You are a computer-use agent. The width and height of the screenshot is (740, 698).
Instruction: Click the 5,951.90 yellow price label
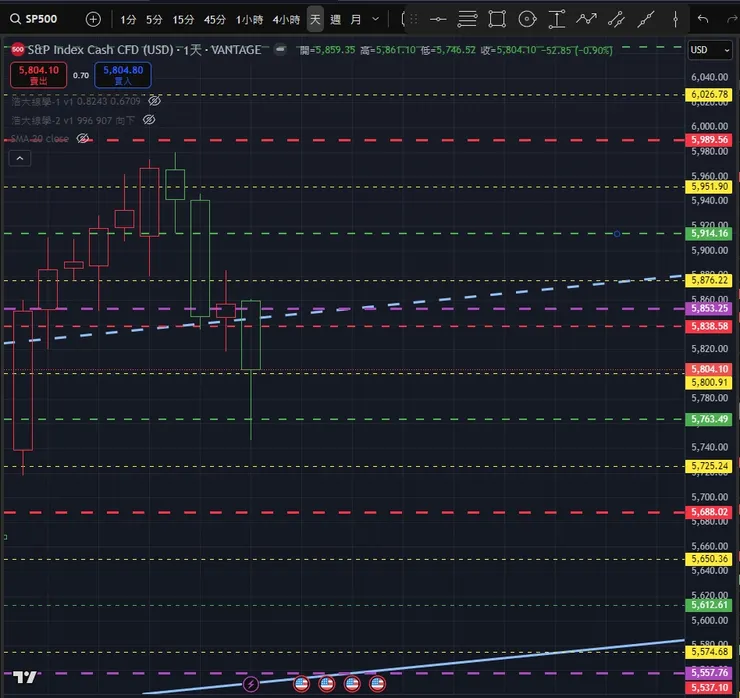[x=709, y=186]
